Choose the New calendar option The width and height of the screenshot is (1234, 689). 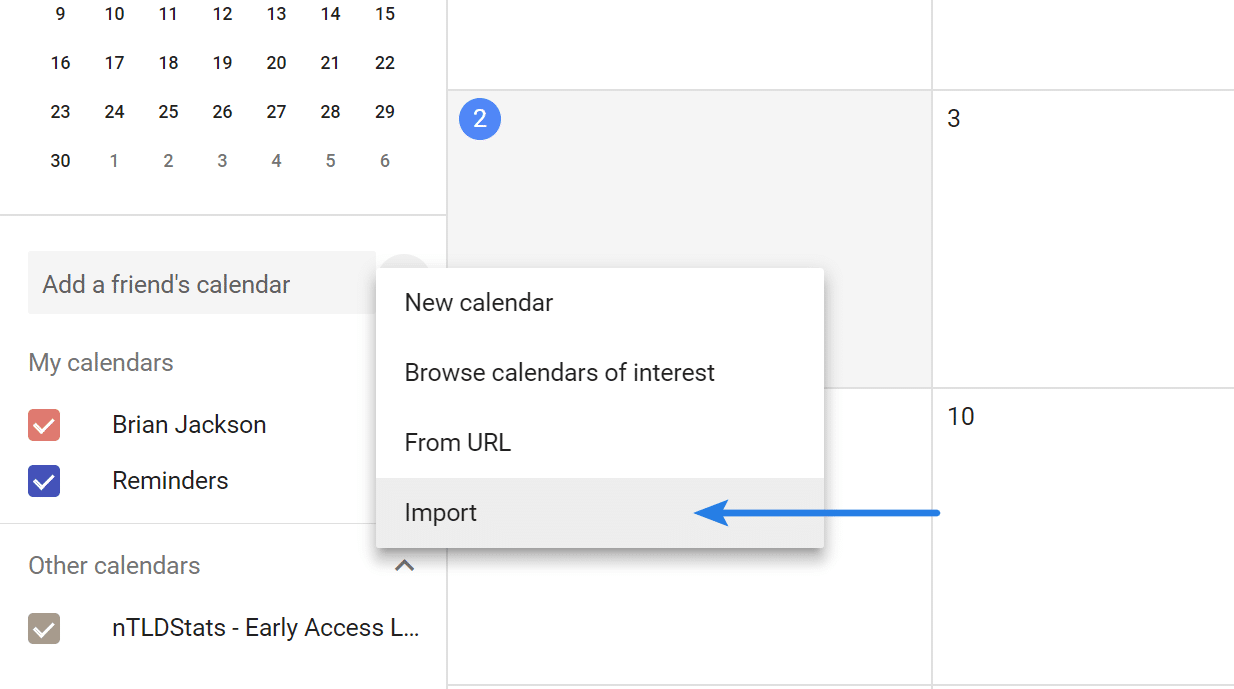[x=478, y=302]
